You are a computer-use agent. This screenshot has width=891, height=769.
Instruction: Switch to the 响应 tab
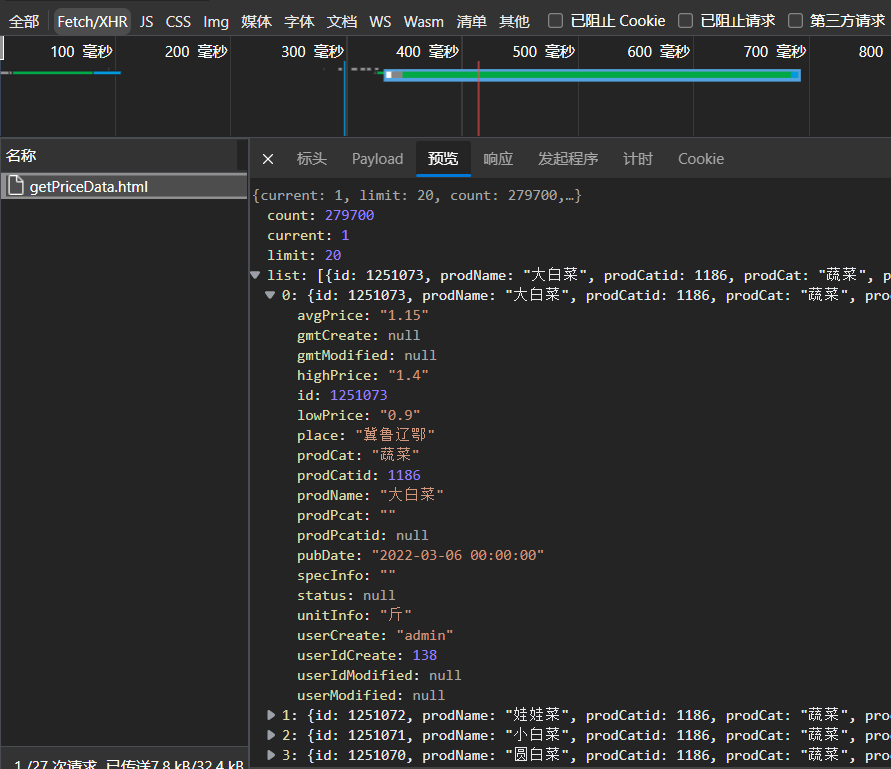(498, 159)
